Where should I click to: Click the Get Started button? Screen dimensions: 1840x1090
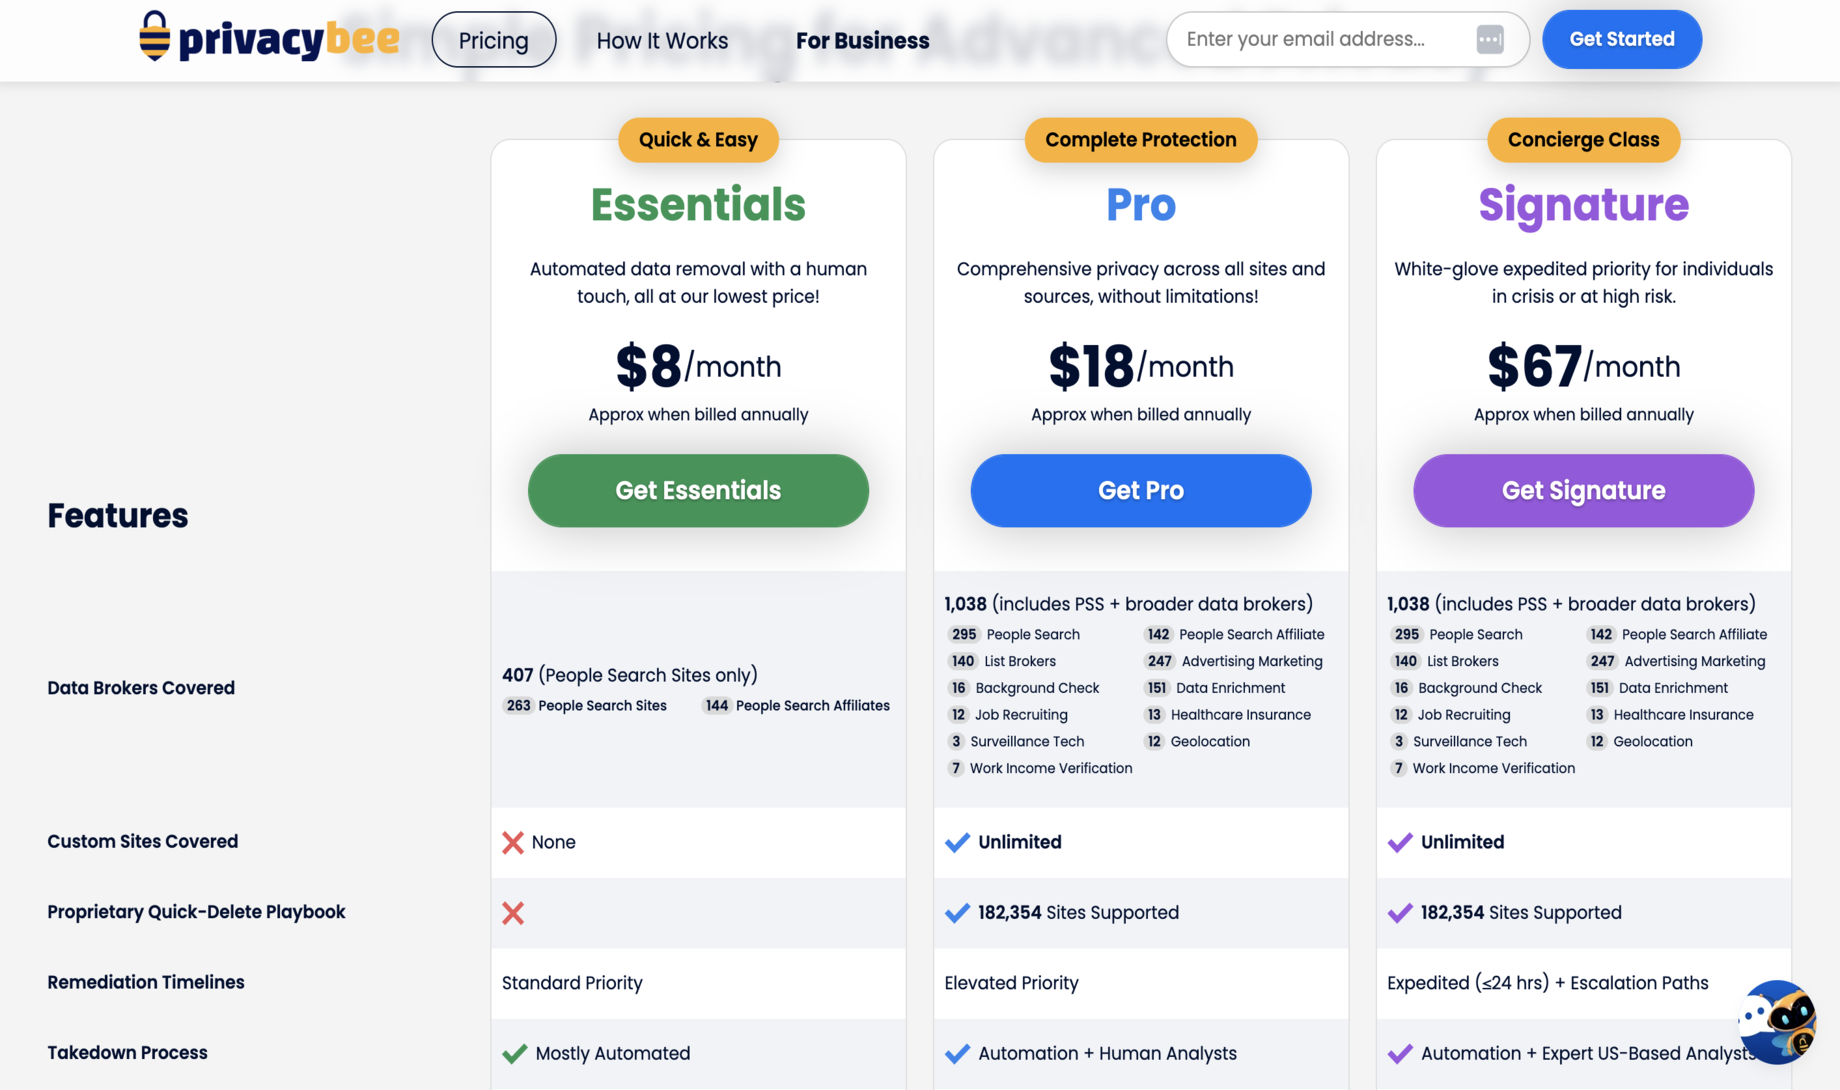1621,39
